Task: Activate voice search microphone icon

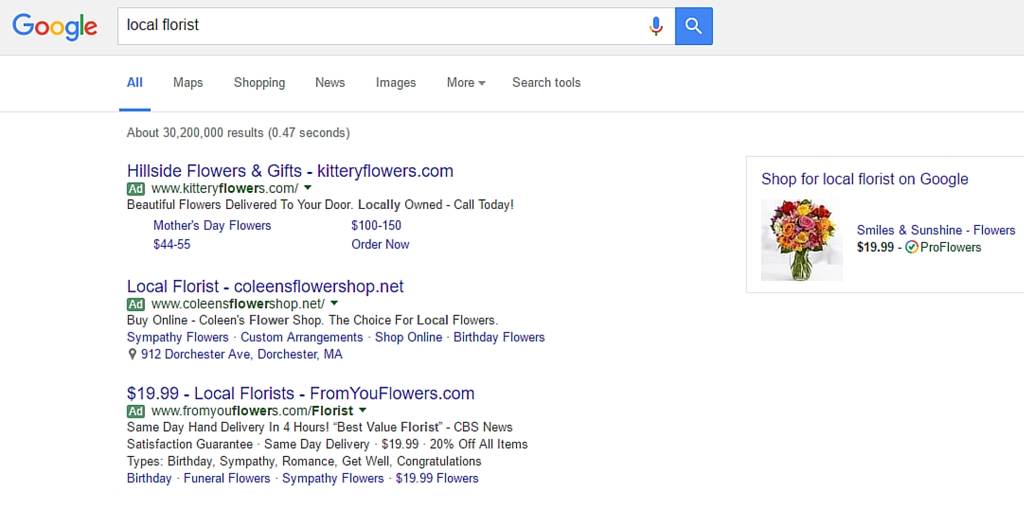Action: point(656,26)
